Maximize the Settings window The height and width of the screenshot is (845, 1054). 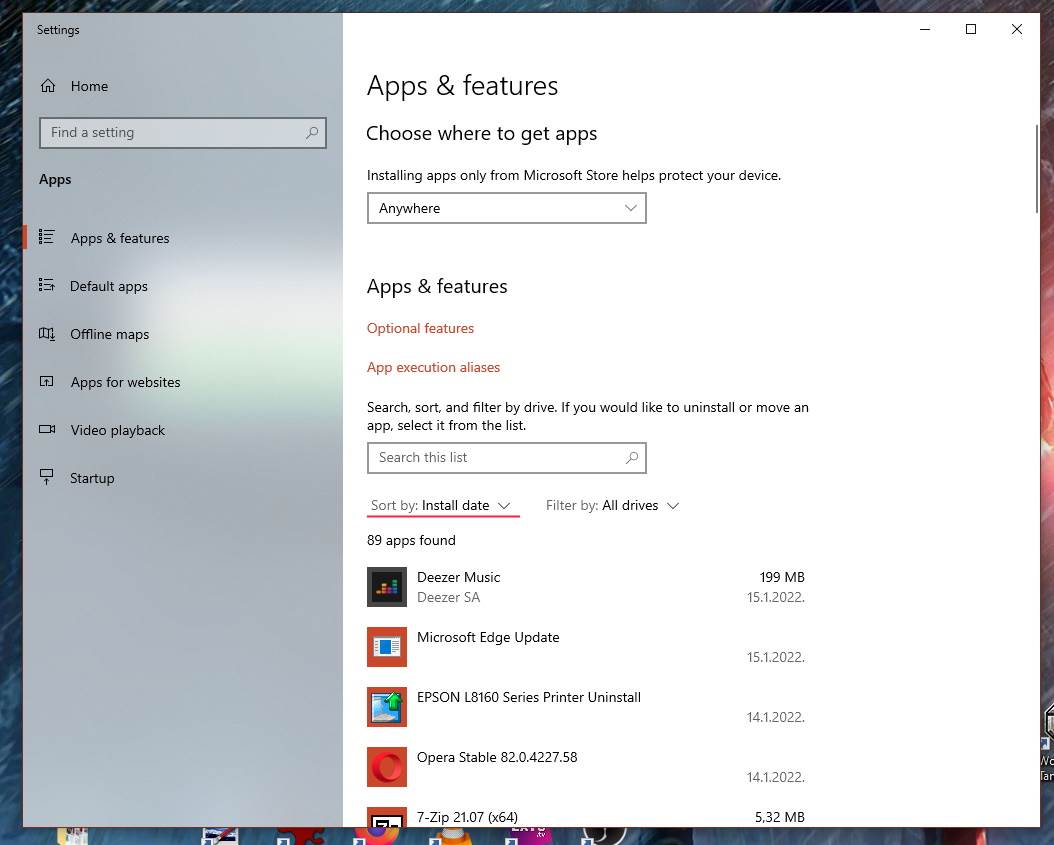[x=970, y=30]
